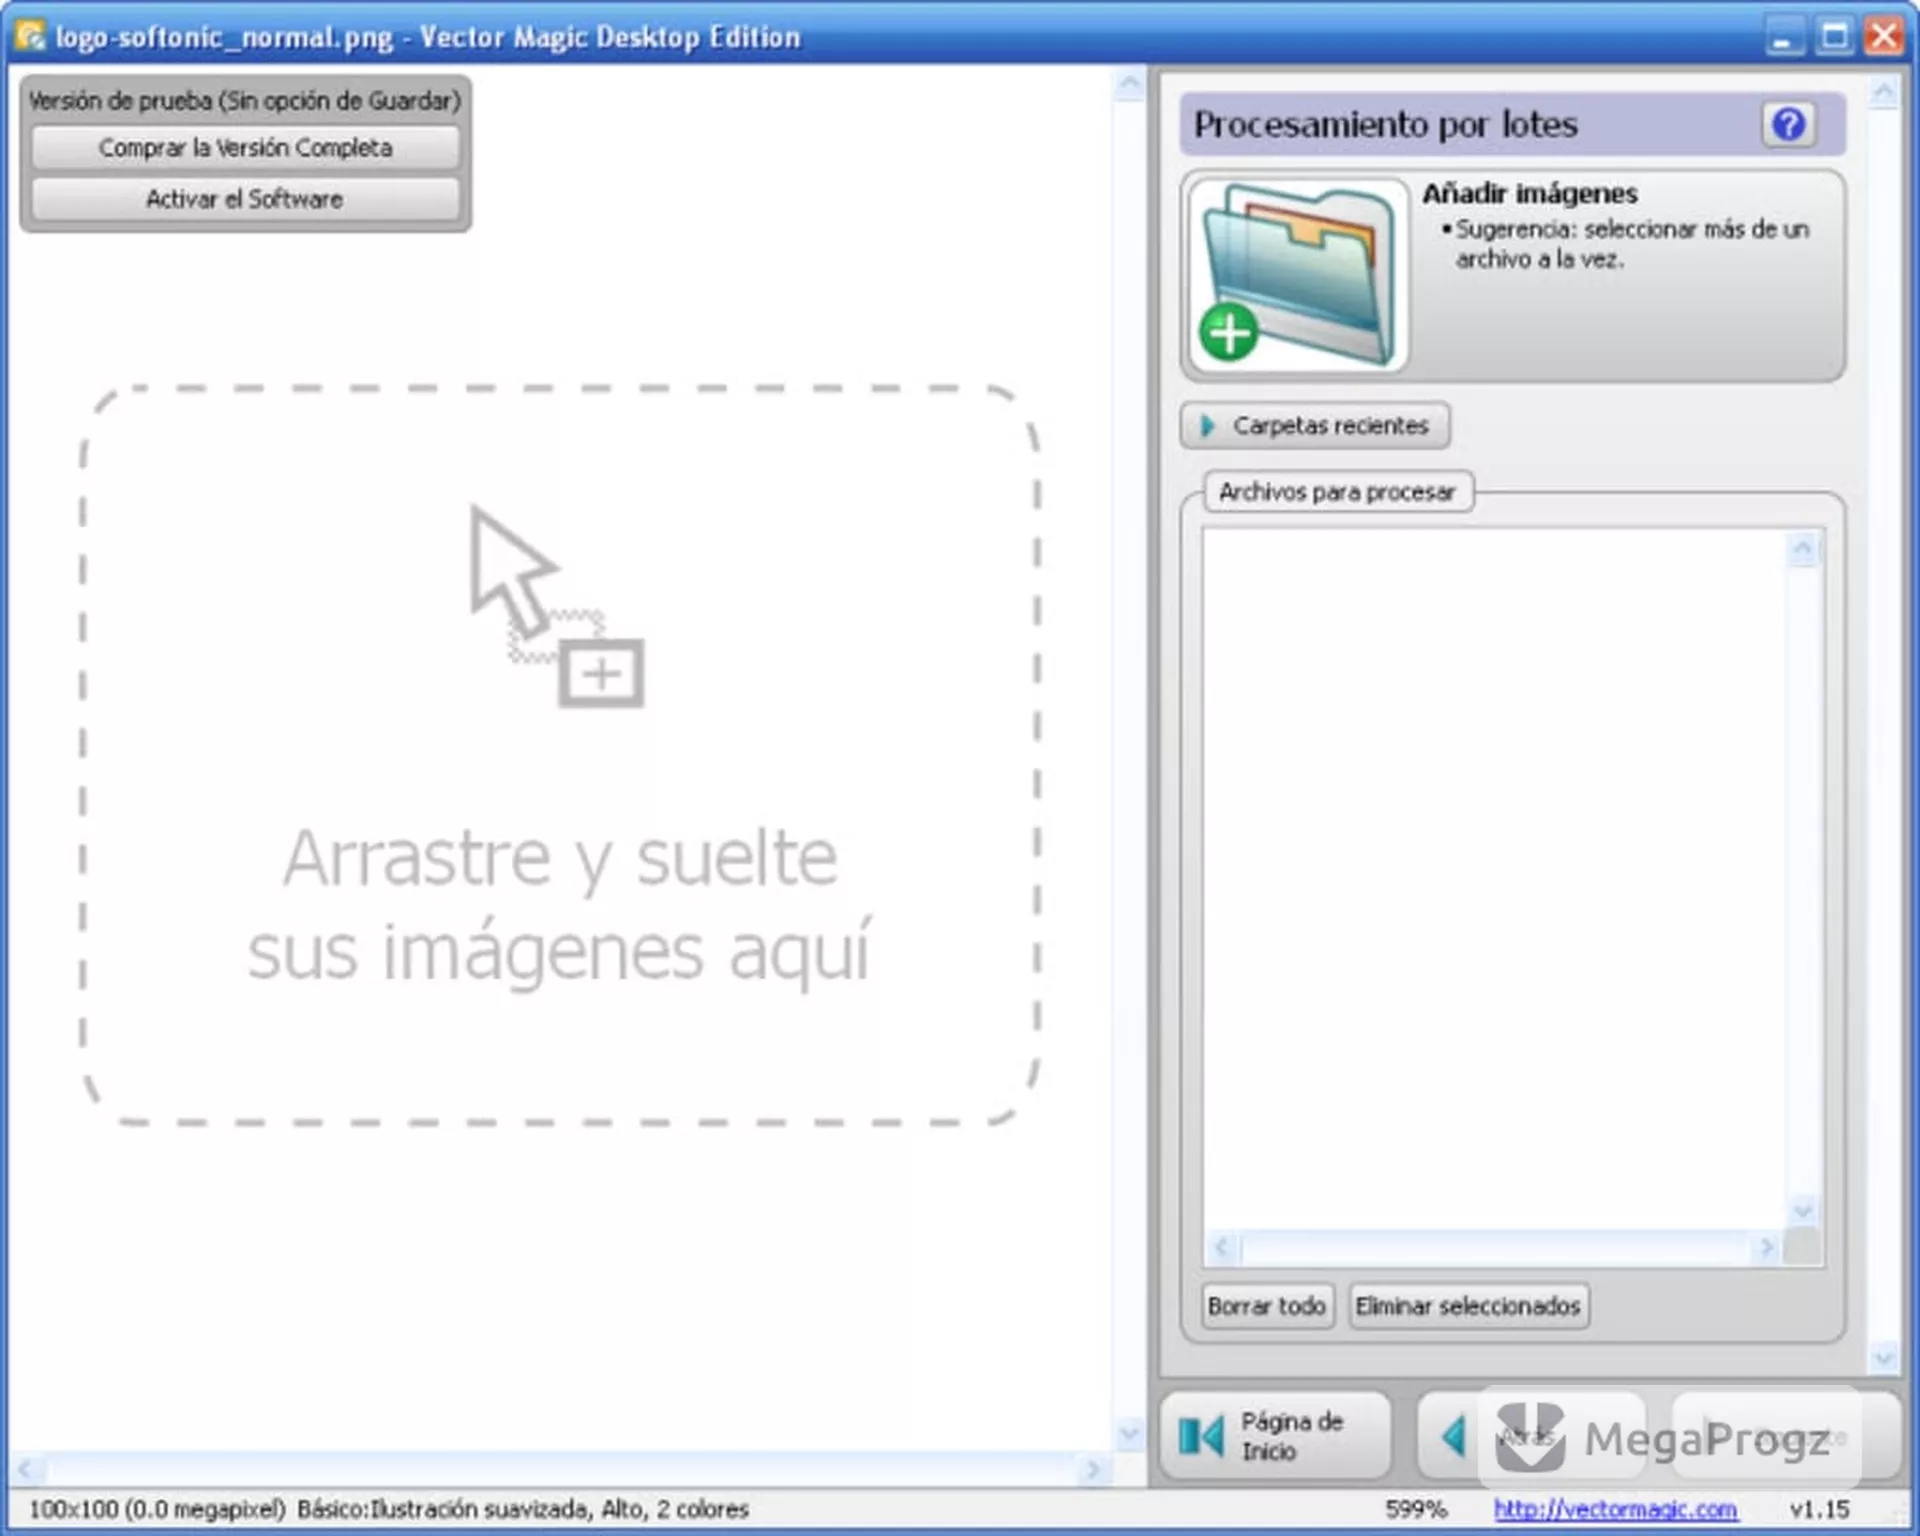1920x1536 pixels.
Task: Maximize the Vector Magic window
Action: (x=1834, y=37)
